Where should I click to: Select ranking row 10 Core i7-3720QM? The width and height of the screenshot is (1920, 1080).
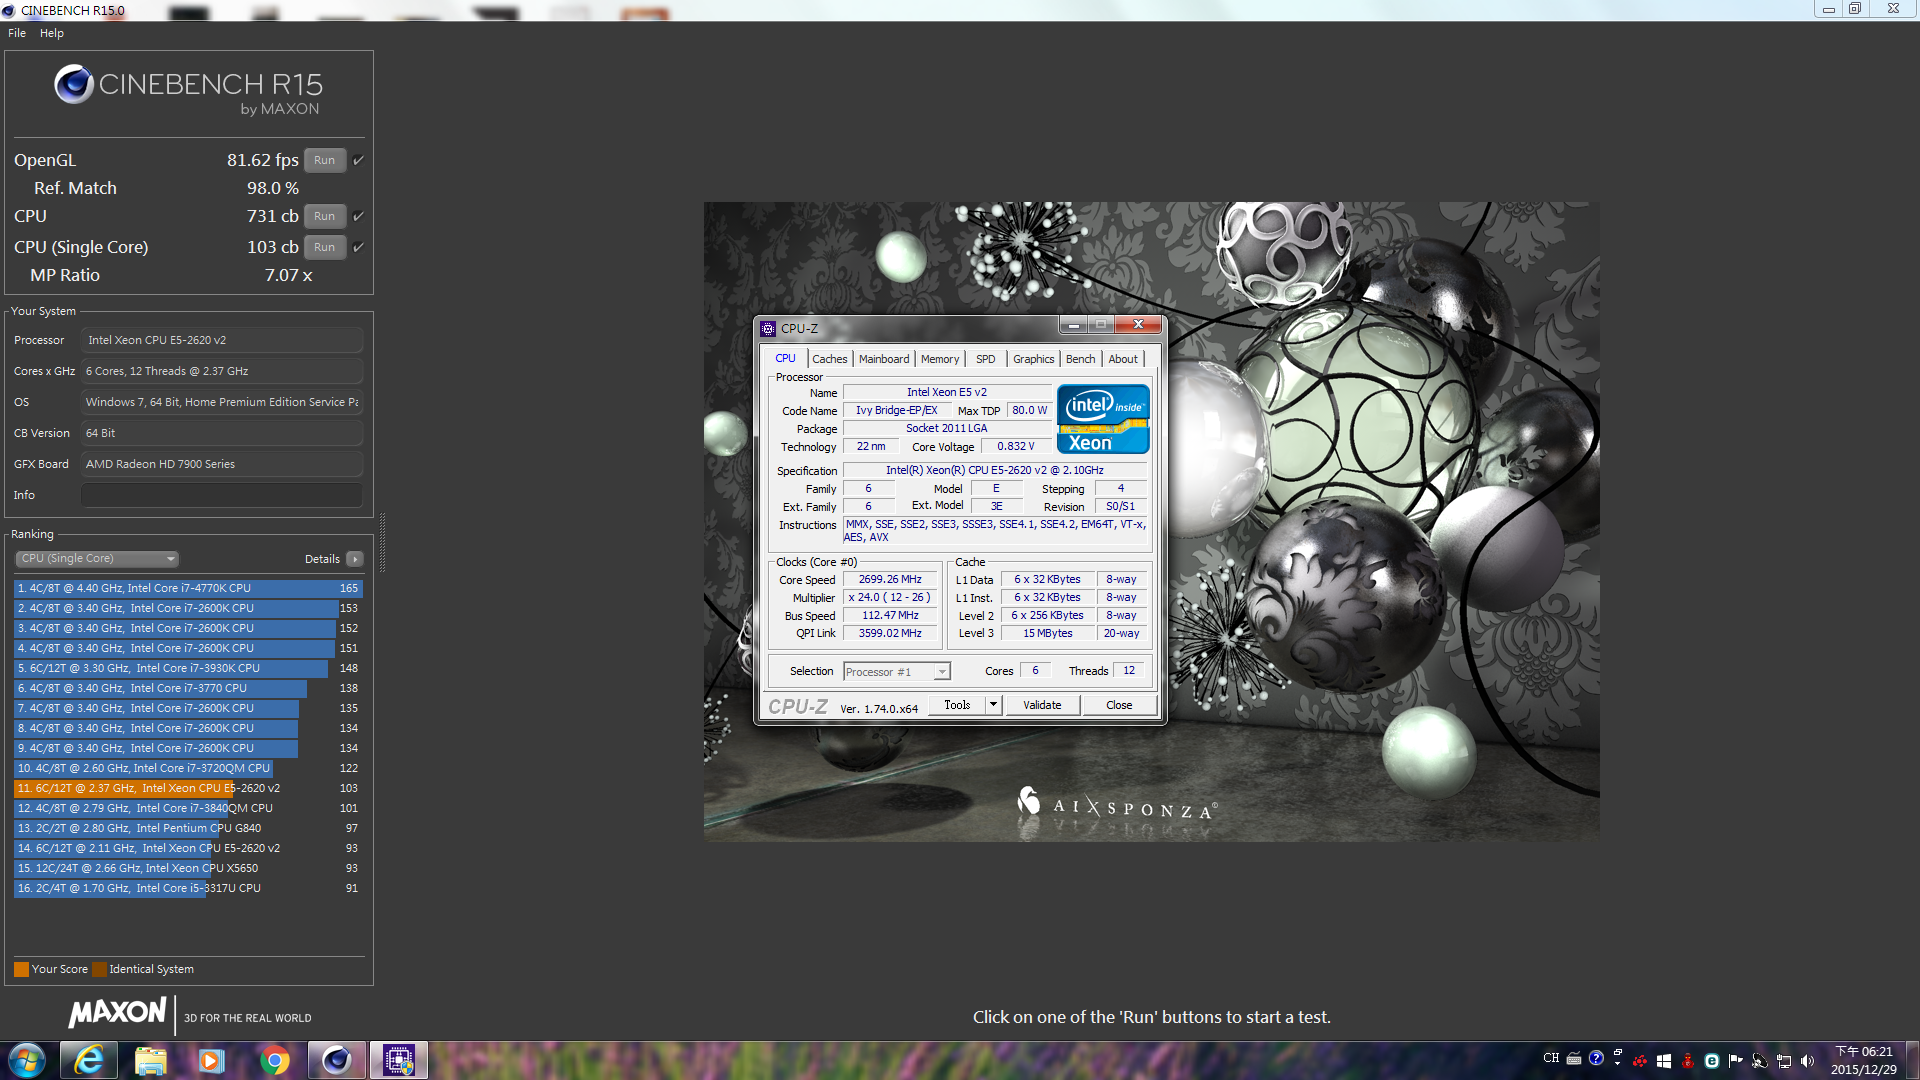click(x=188, y=768)
